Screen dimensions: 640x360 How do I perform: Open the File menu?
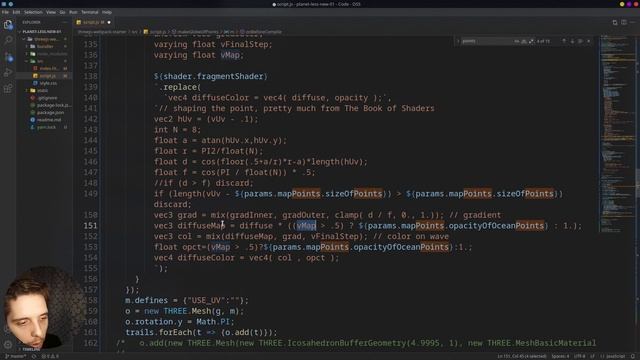click(x=5, y=12)
